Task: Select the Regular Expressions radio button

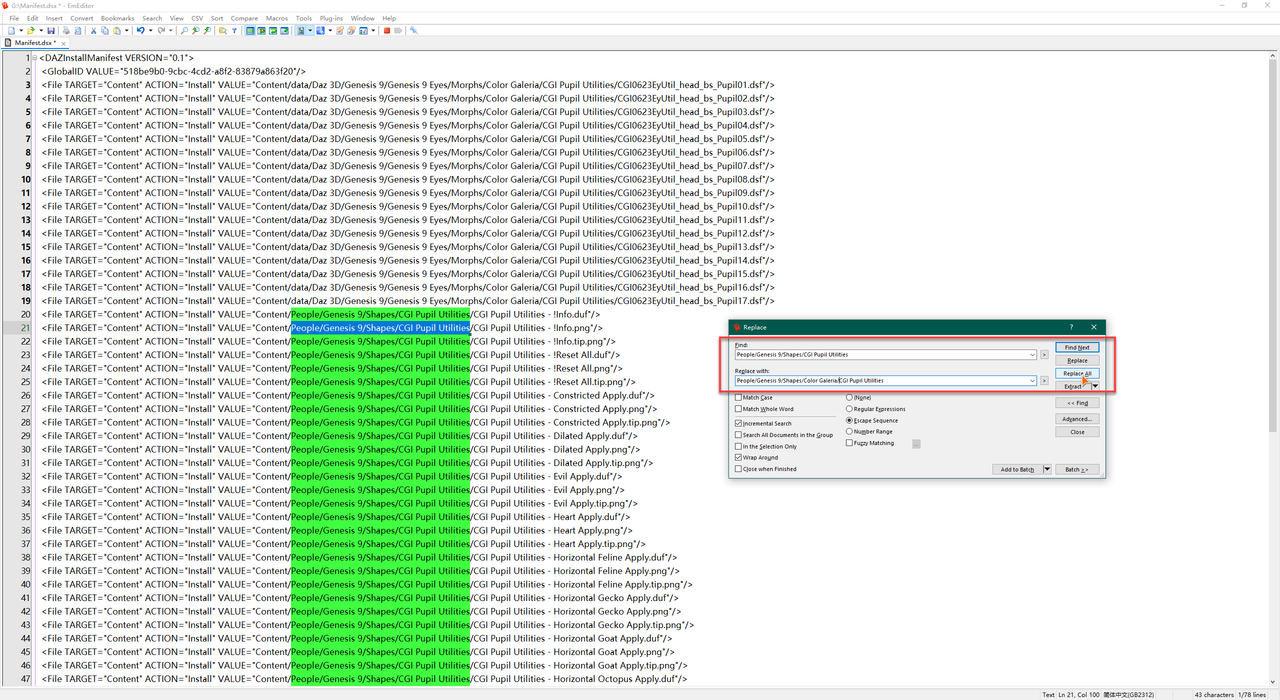Action: click(x=849, y=409)
